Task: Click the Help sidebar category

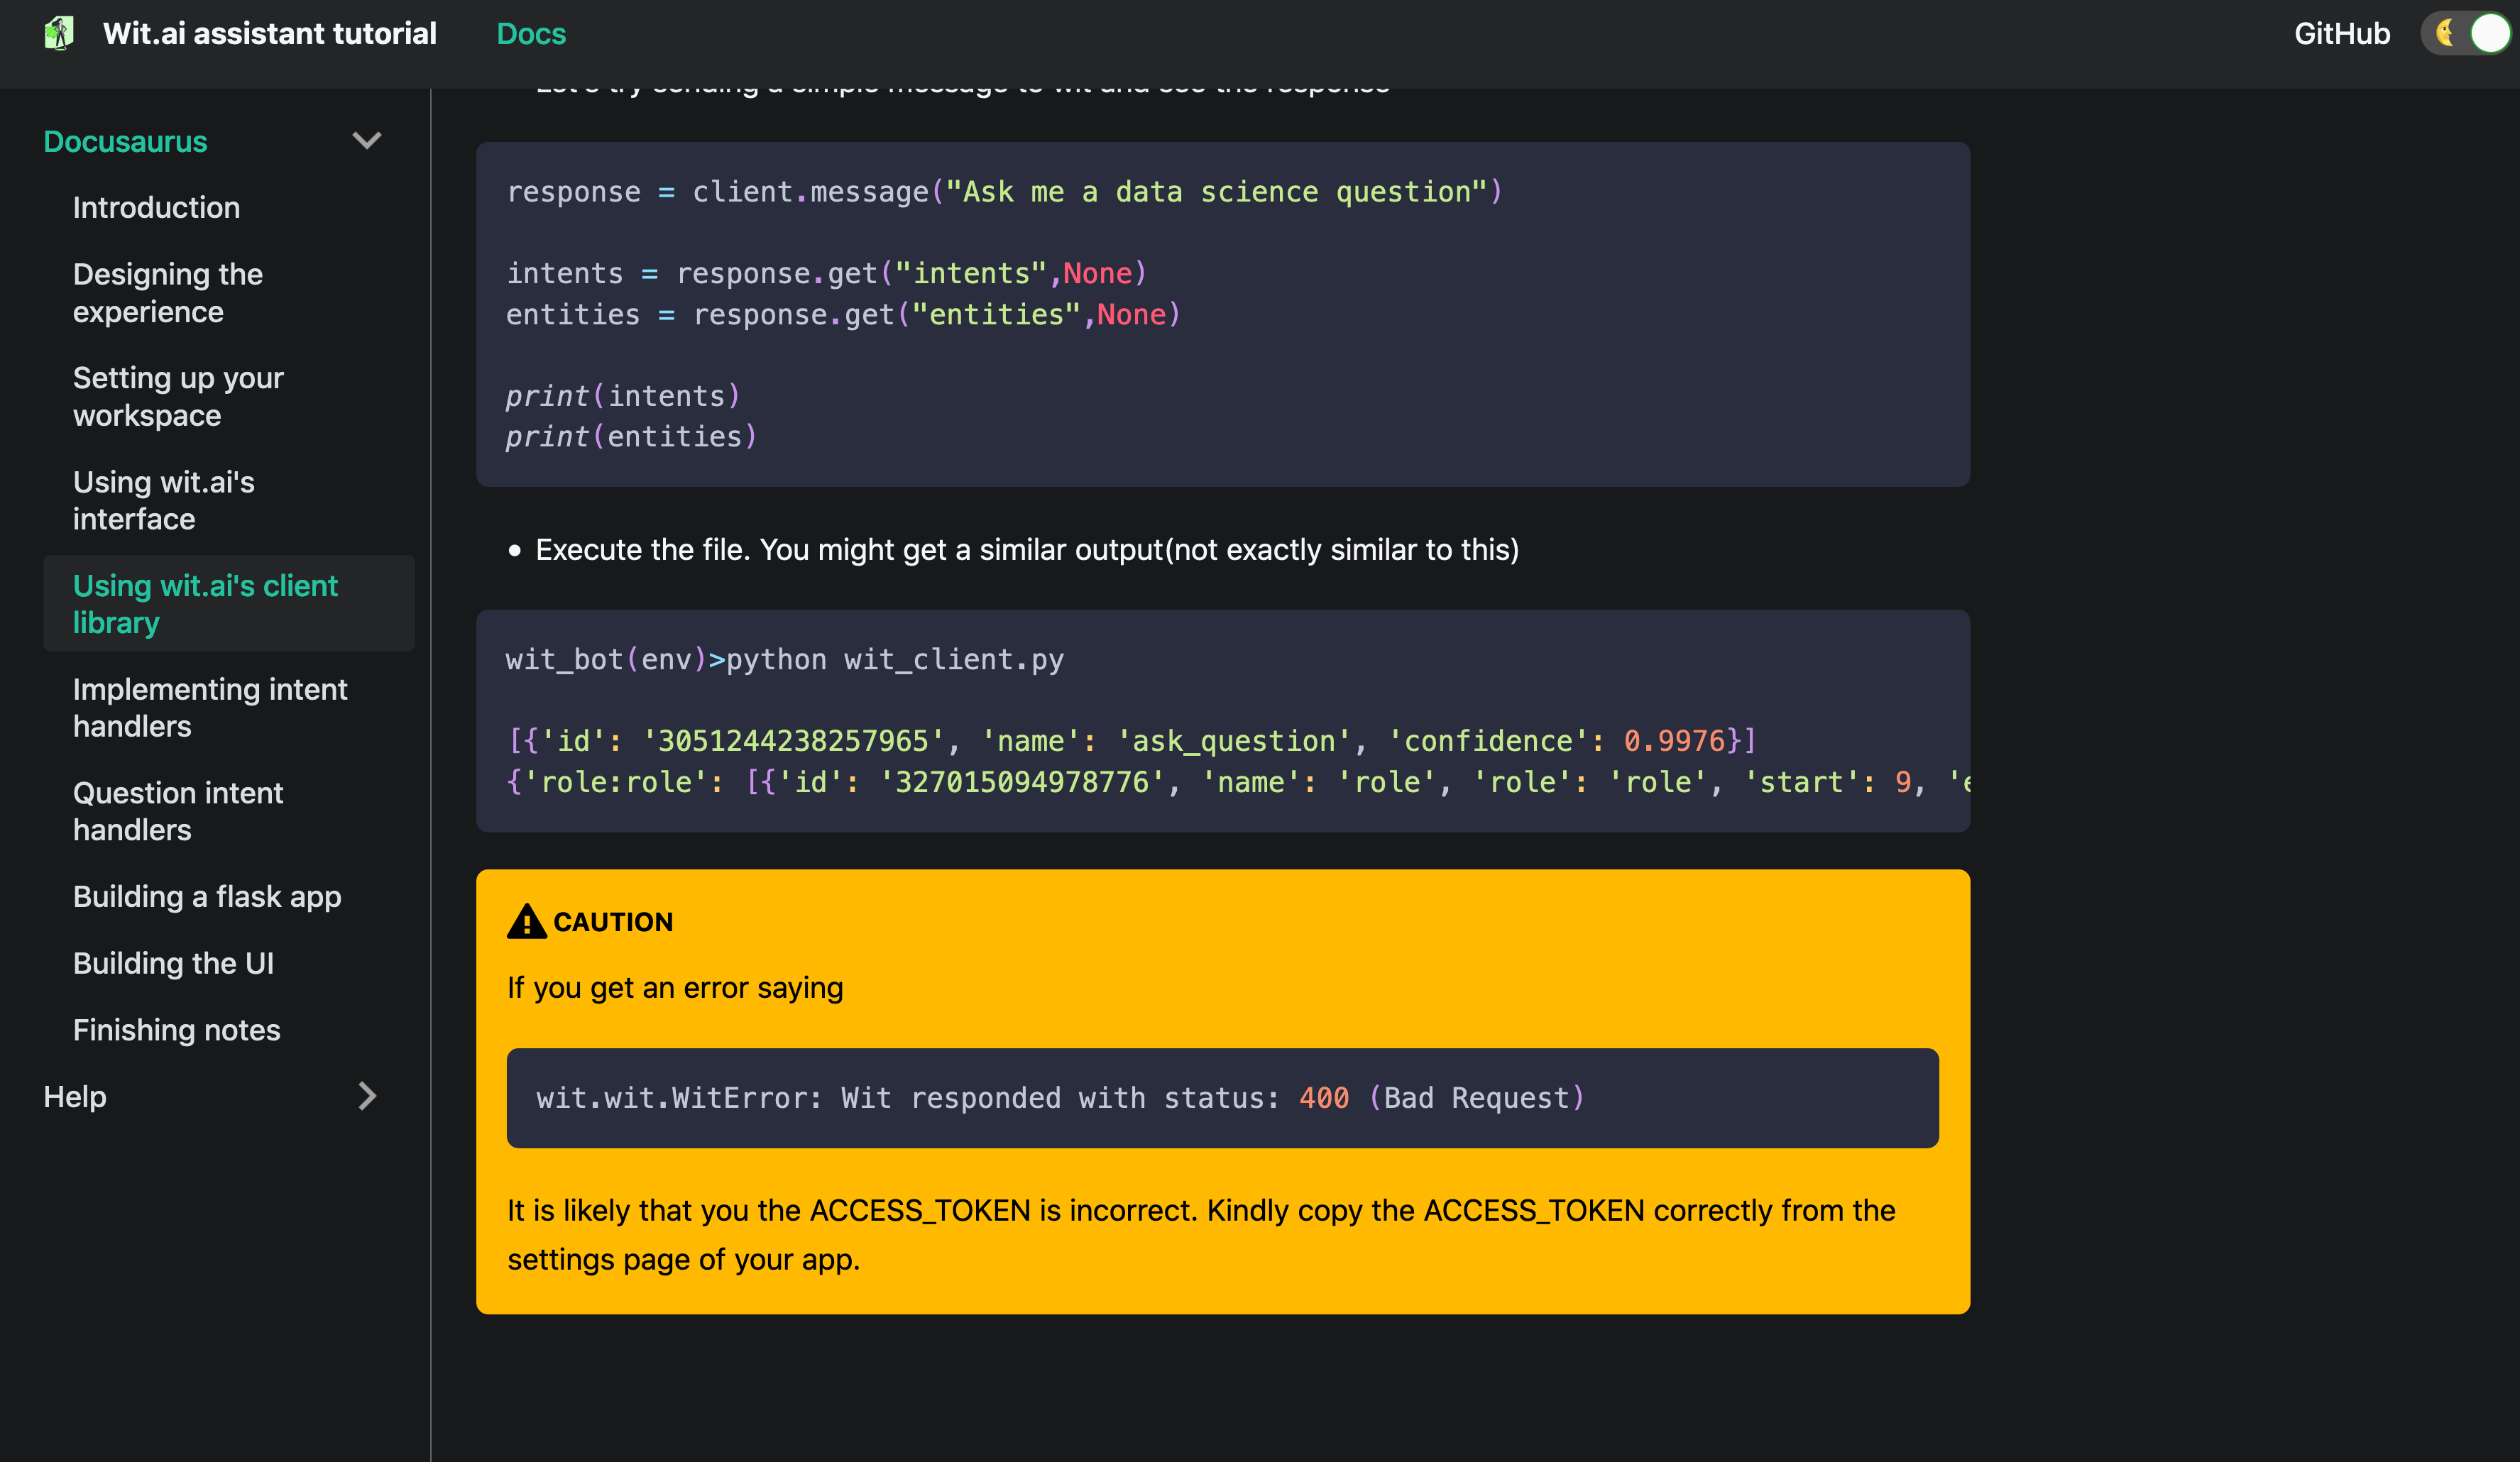Action: [x=75, y=1096]
